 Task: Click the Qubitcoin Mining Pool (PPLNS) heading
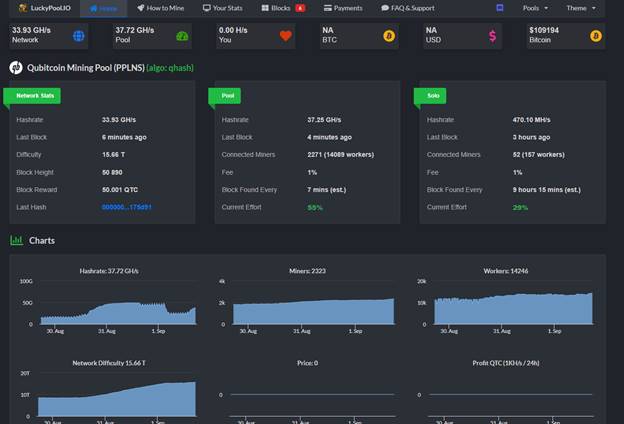coord(86,68)
